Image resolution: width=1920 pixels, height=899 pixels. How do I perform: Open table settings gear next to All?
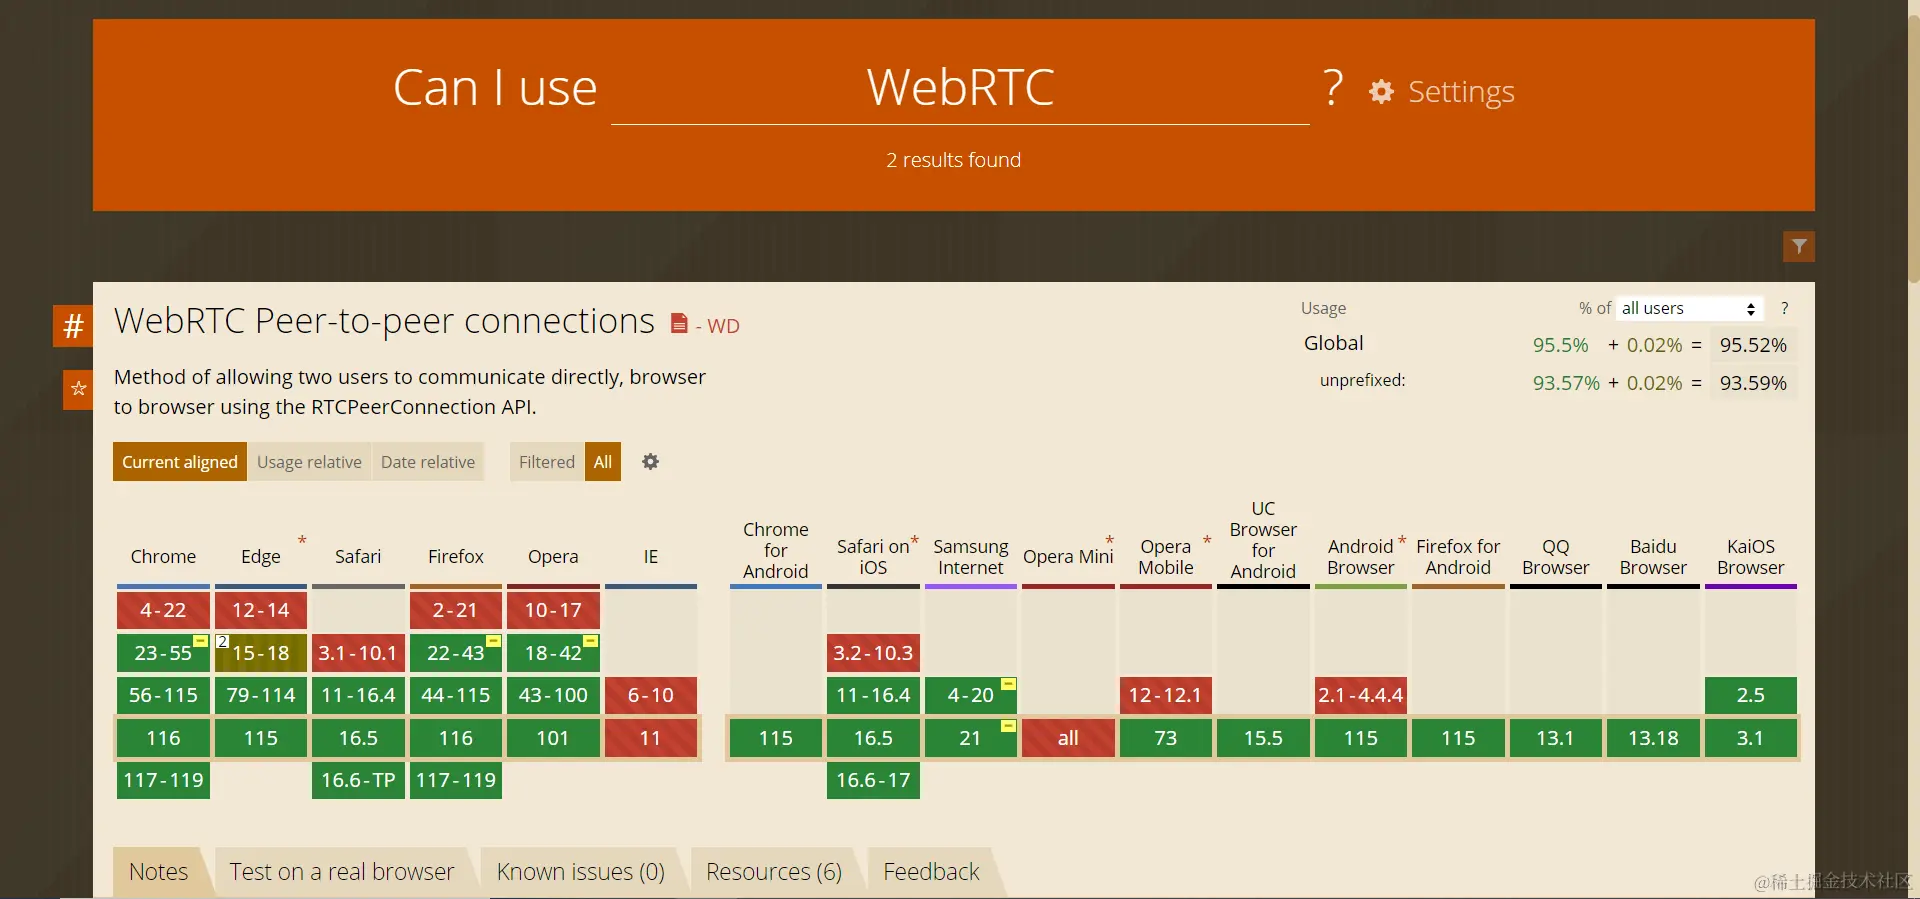point(650,462)
